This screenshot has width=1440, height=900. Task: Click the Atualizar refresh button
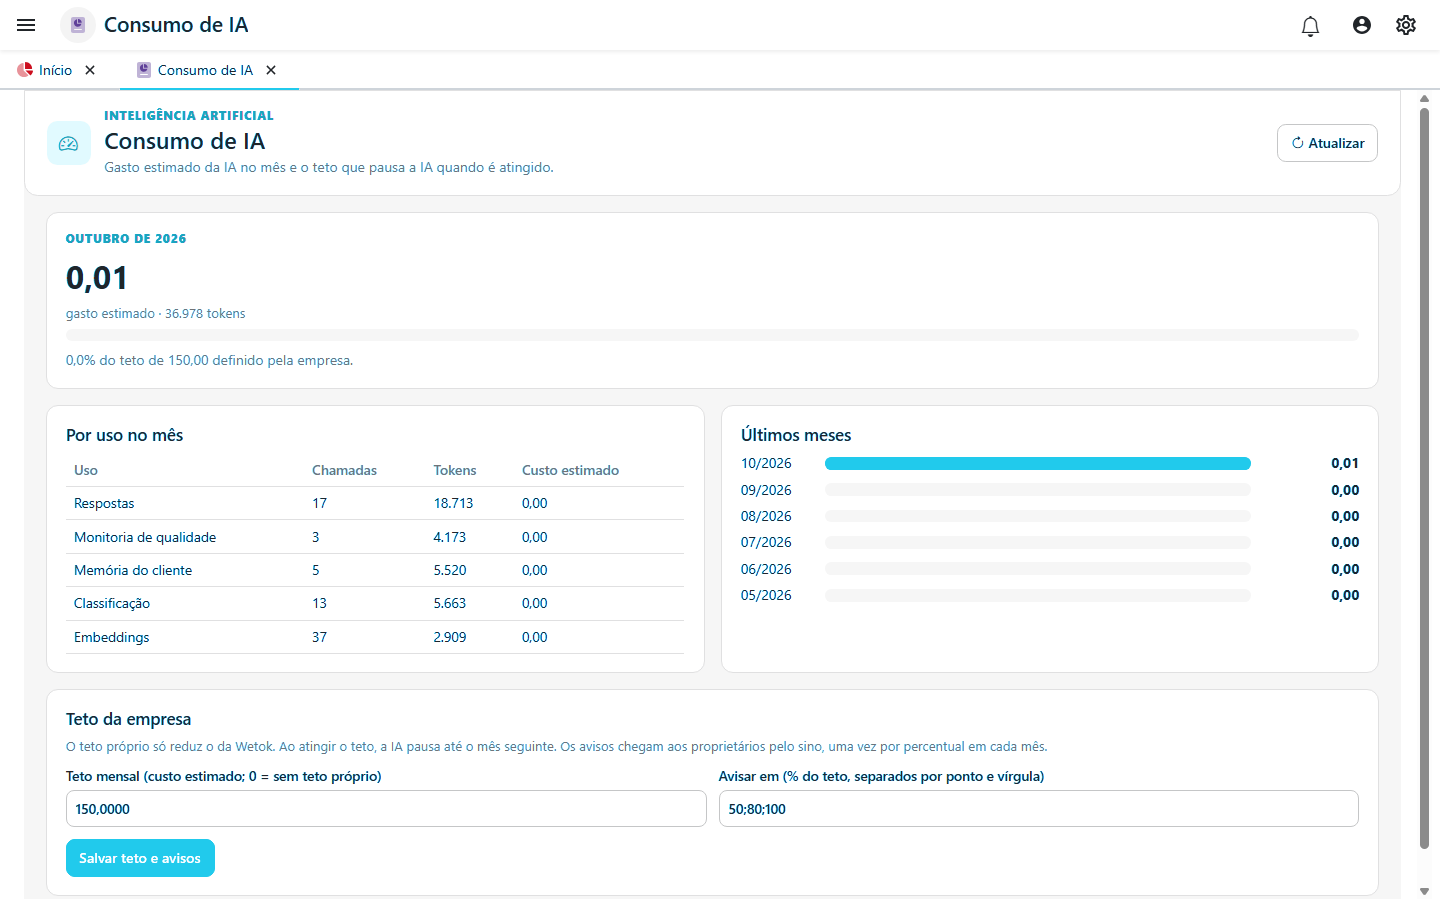[1327, 143]
